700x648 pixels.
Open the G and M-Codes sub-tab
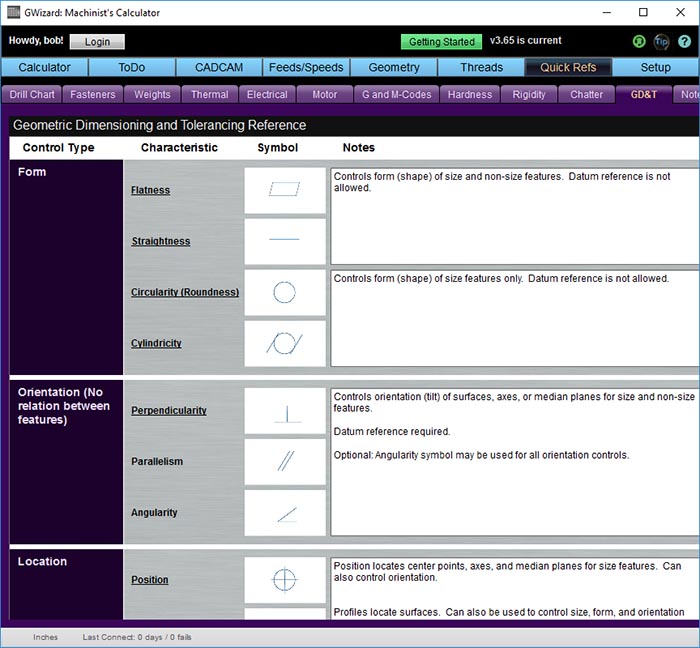(x=396, y=95)
